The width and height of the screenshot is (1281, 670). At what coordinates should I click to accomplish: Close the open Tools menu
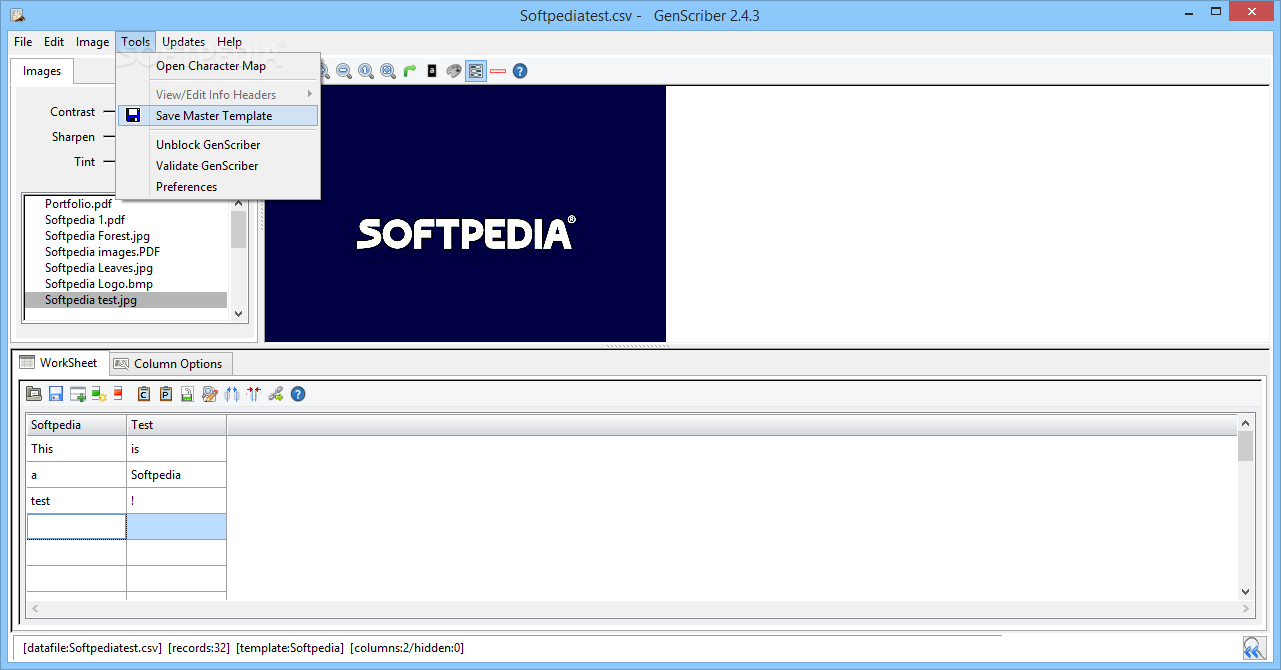pos(136,42)
